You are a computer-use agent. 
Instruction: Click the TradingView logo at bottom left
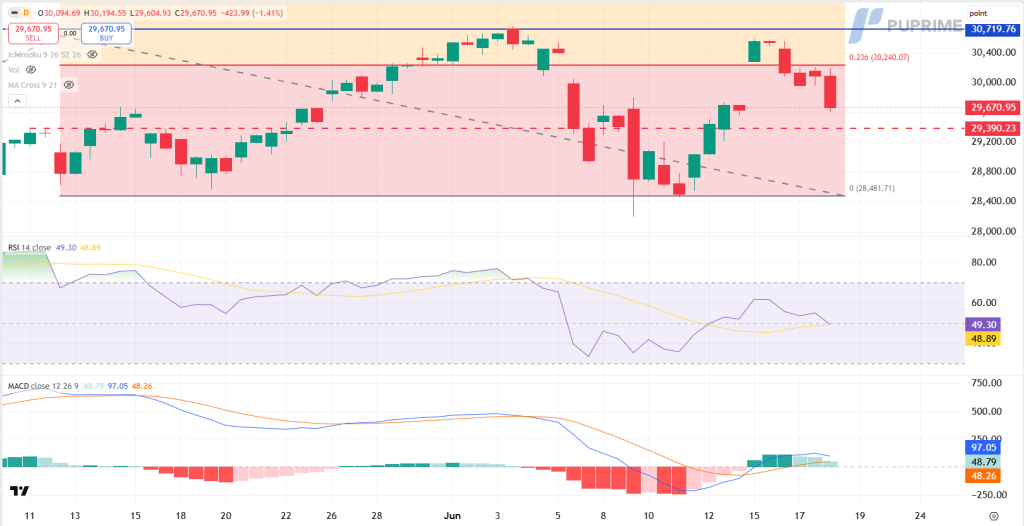(x=19, y=491)
